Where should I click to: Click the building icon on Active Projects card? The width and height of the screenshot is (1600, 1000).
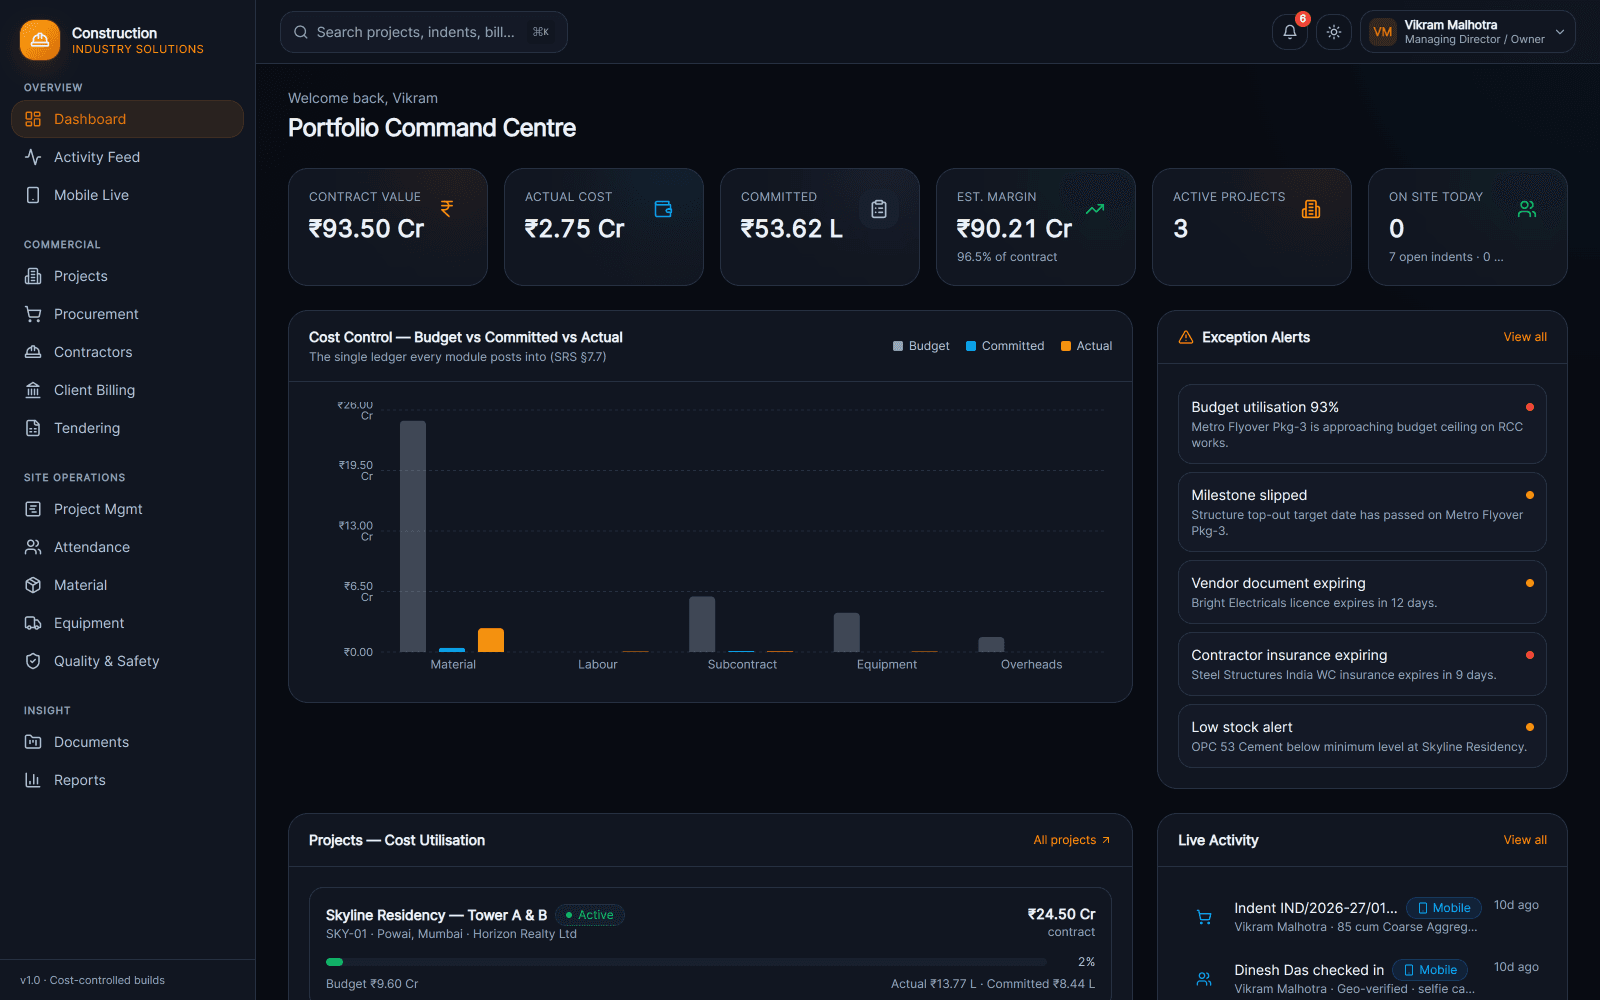[x=1311, y=209]
